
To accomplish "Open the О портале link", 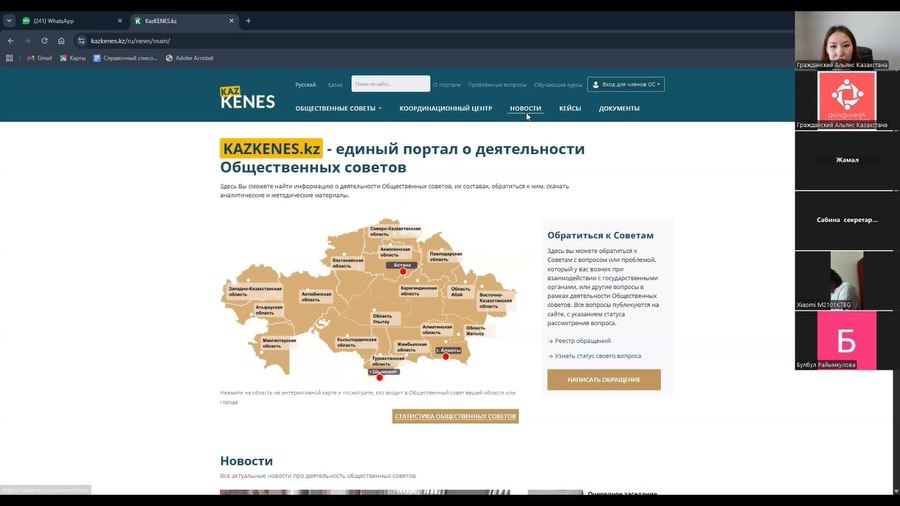I will pyautogui.click(x=447, y=84).
